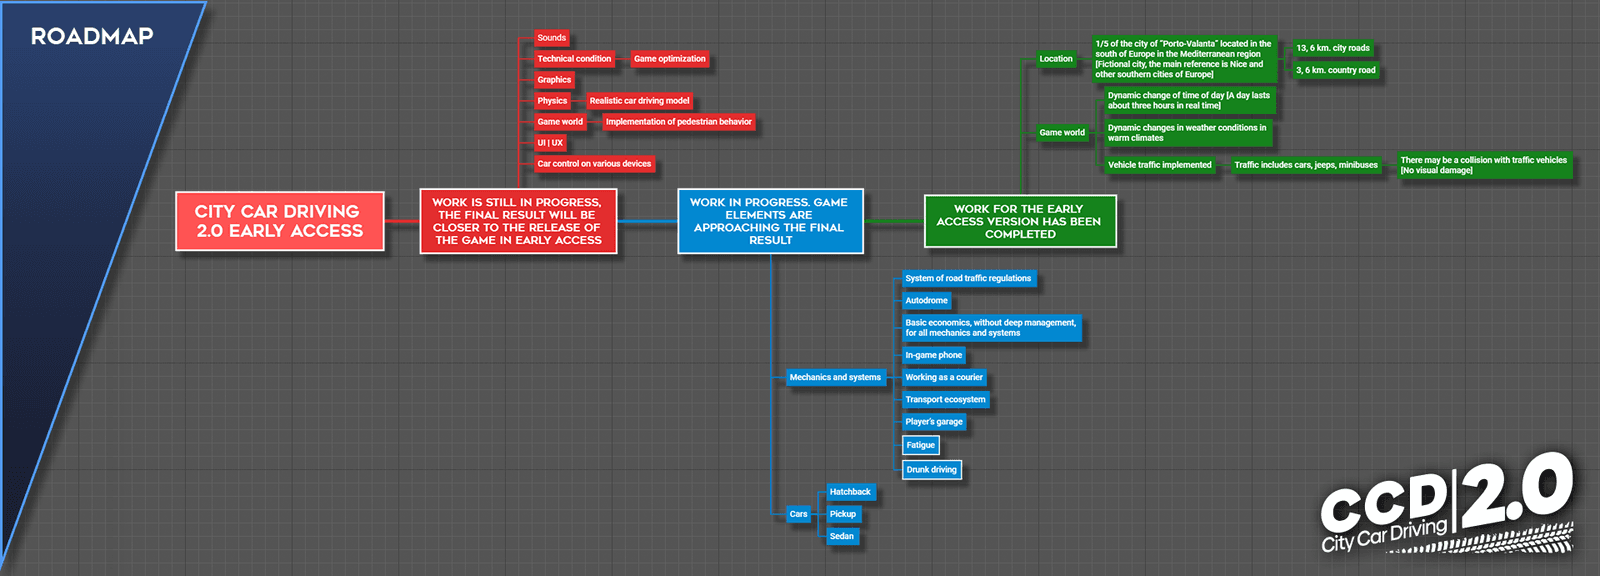1600x576 pixels.
Task: Click the "Game optimization" box
Action: pos(670,59)
